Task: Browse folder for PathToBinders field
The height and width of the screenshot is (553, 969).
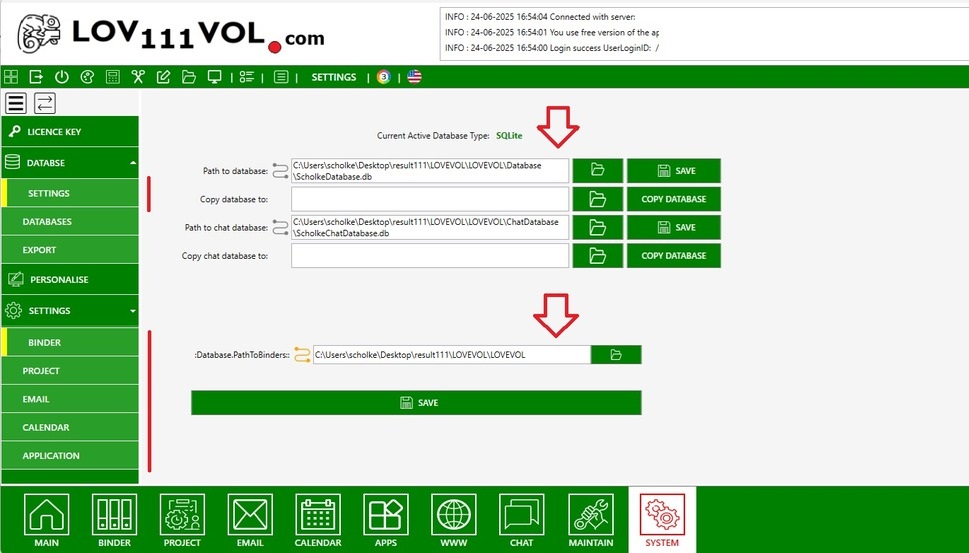Action: tap(616, 355)
